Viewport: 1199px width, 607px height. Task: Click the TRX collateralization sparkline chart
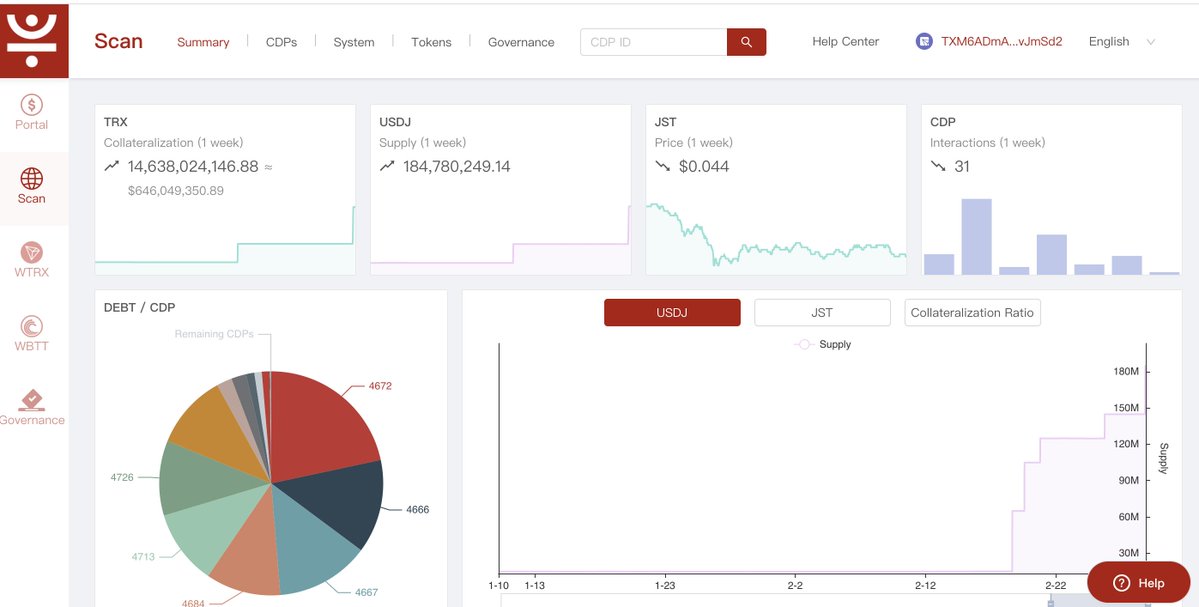click(225, 239)
